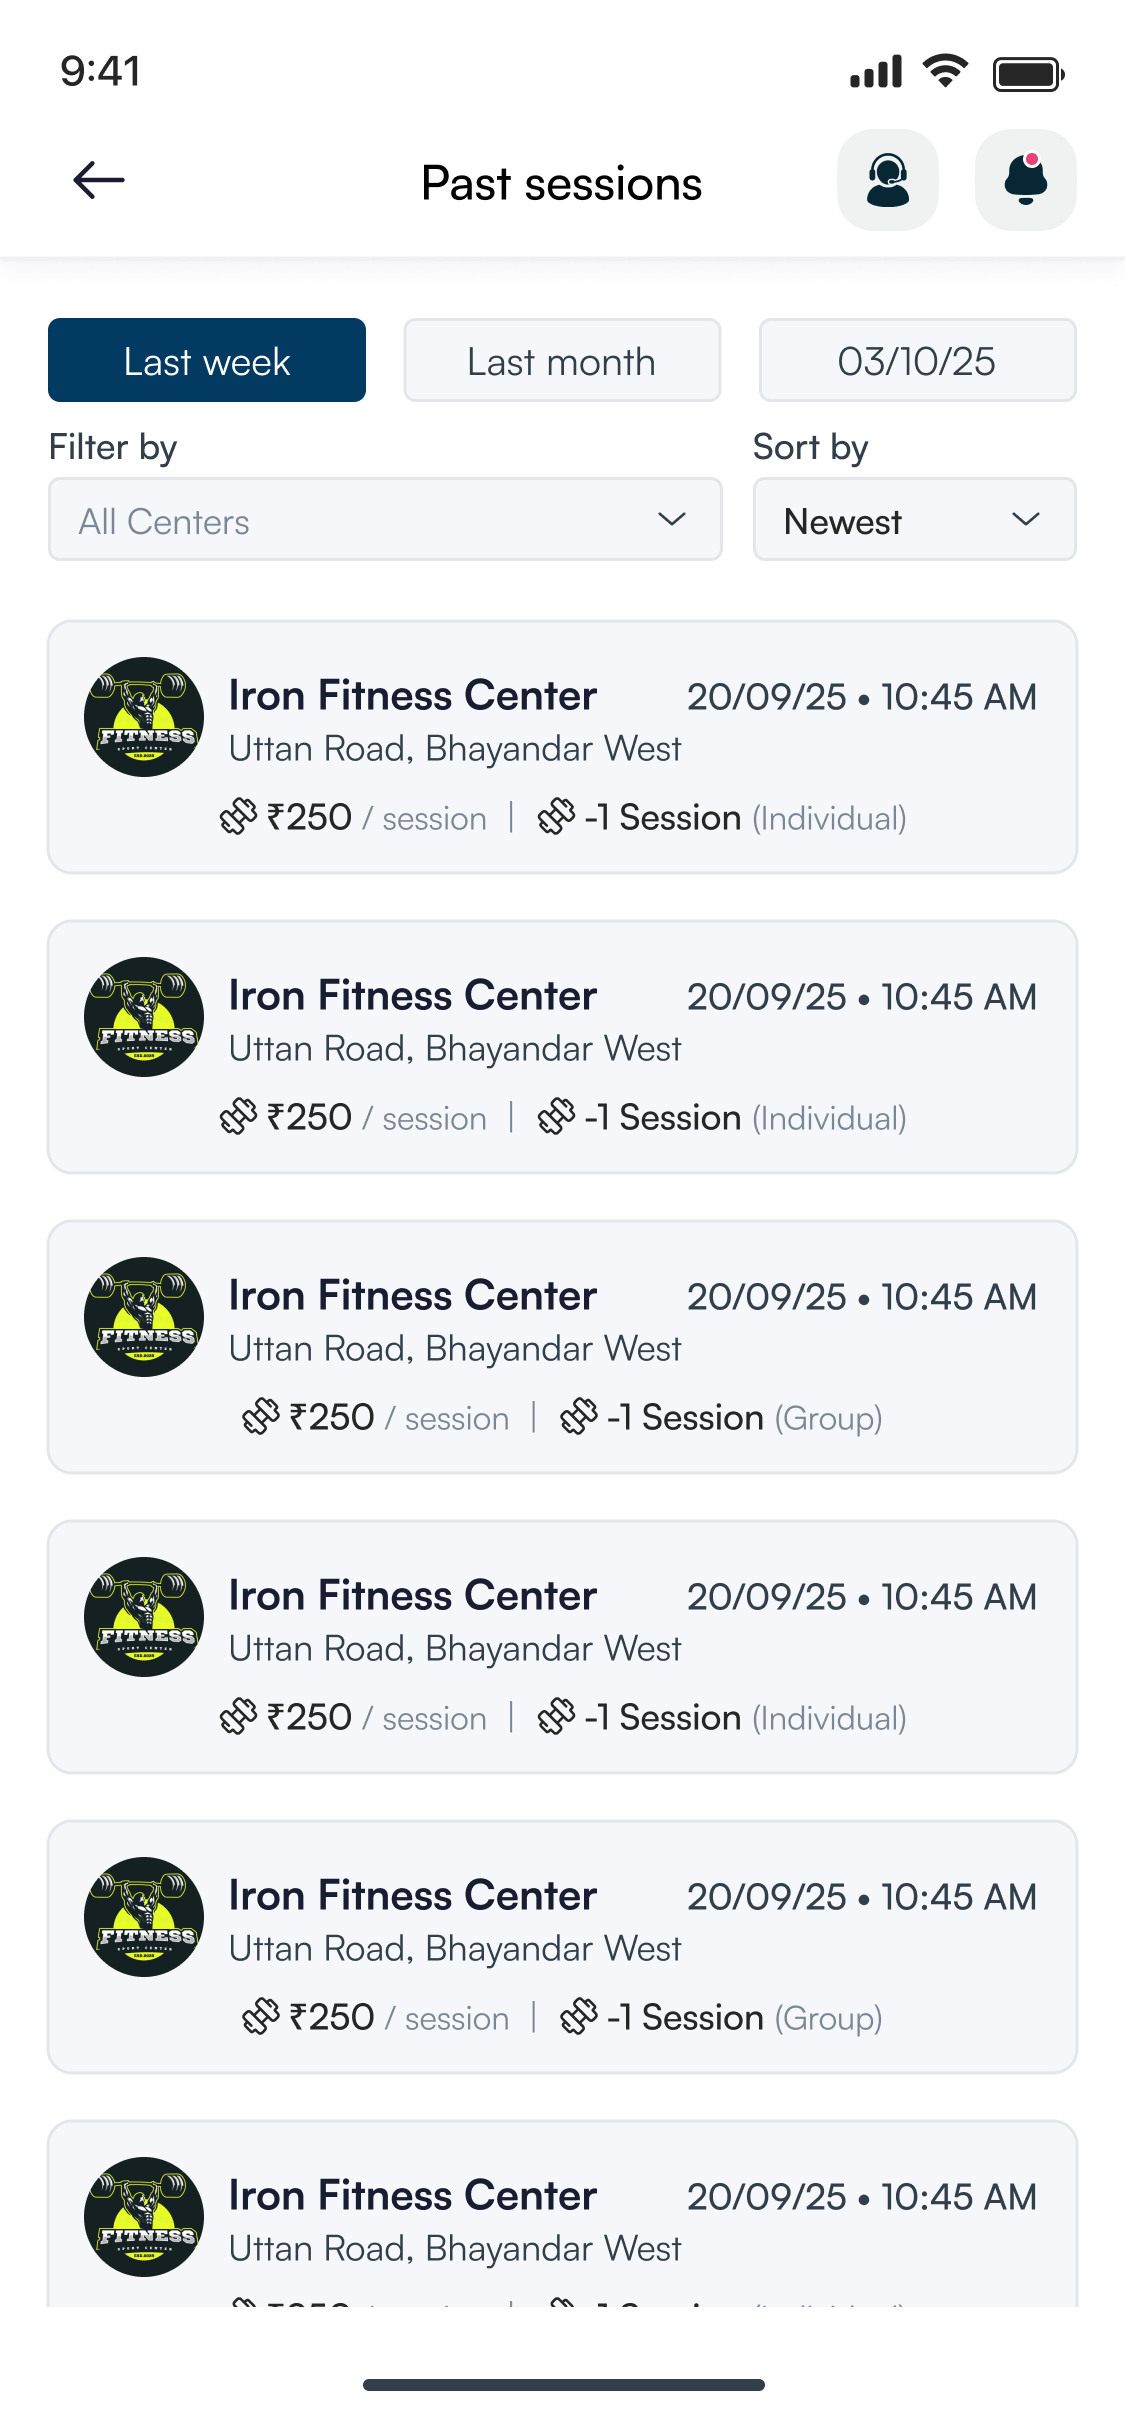Switch to Last month filter
The image size is (1125, 2436).
coord(562,360)
